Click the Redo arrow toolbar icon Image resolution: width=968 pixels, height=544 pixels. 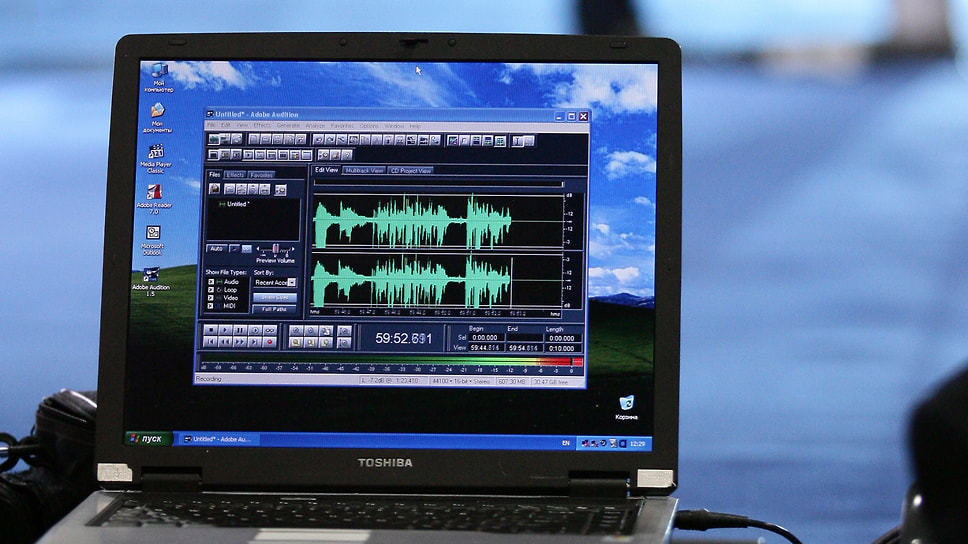(330, 140)
